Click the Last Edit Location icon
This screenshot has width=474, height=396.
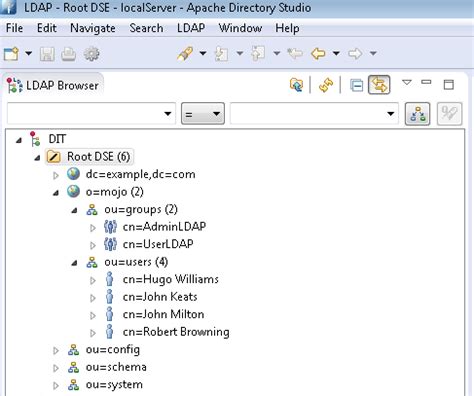click(x=295, y=53)
